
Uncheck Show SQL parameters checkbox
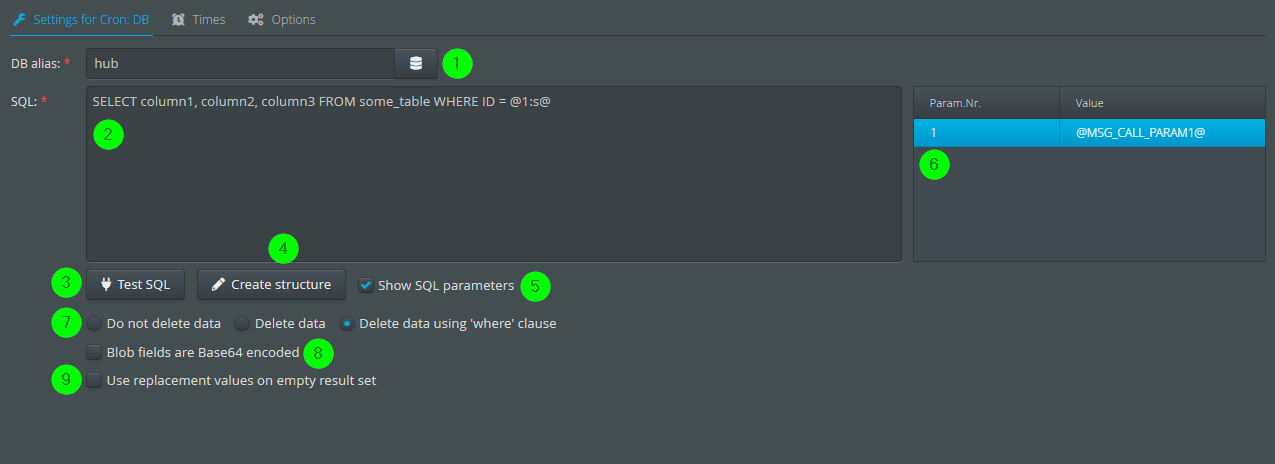[366, 285]
